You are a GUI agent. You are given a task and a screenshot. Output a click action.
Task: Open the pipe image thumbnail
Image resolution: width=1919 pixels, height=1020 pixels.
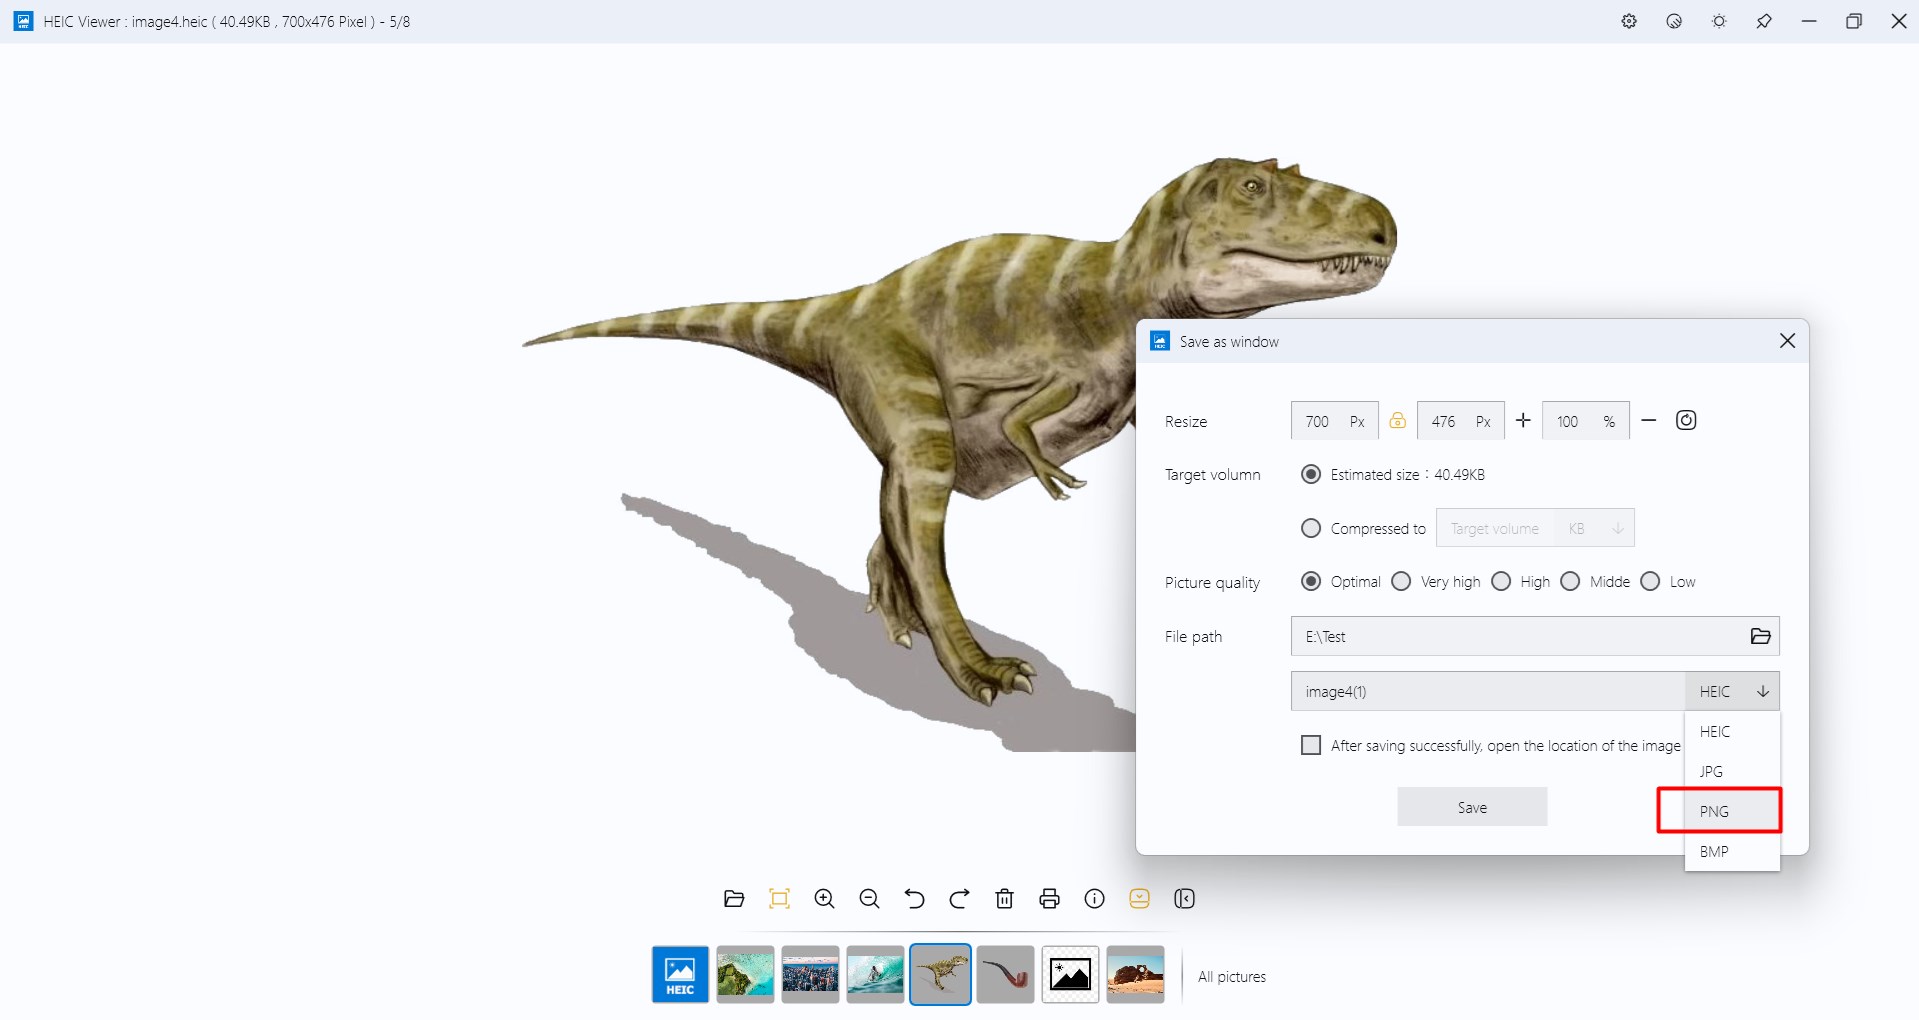coord(1005,973)
